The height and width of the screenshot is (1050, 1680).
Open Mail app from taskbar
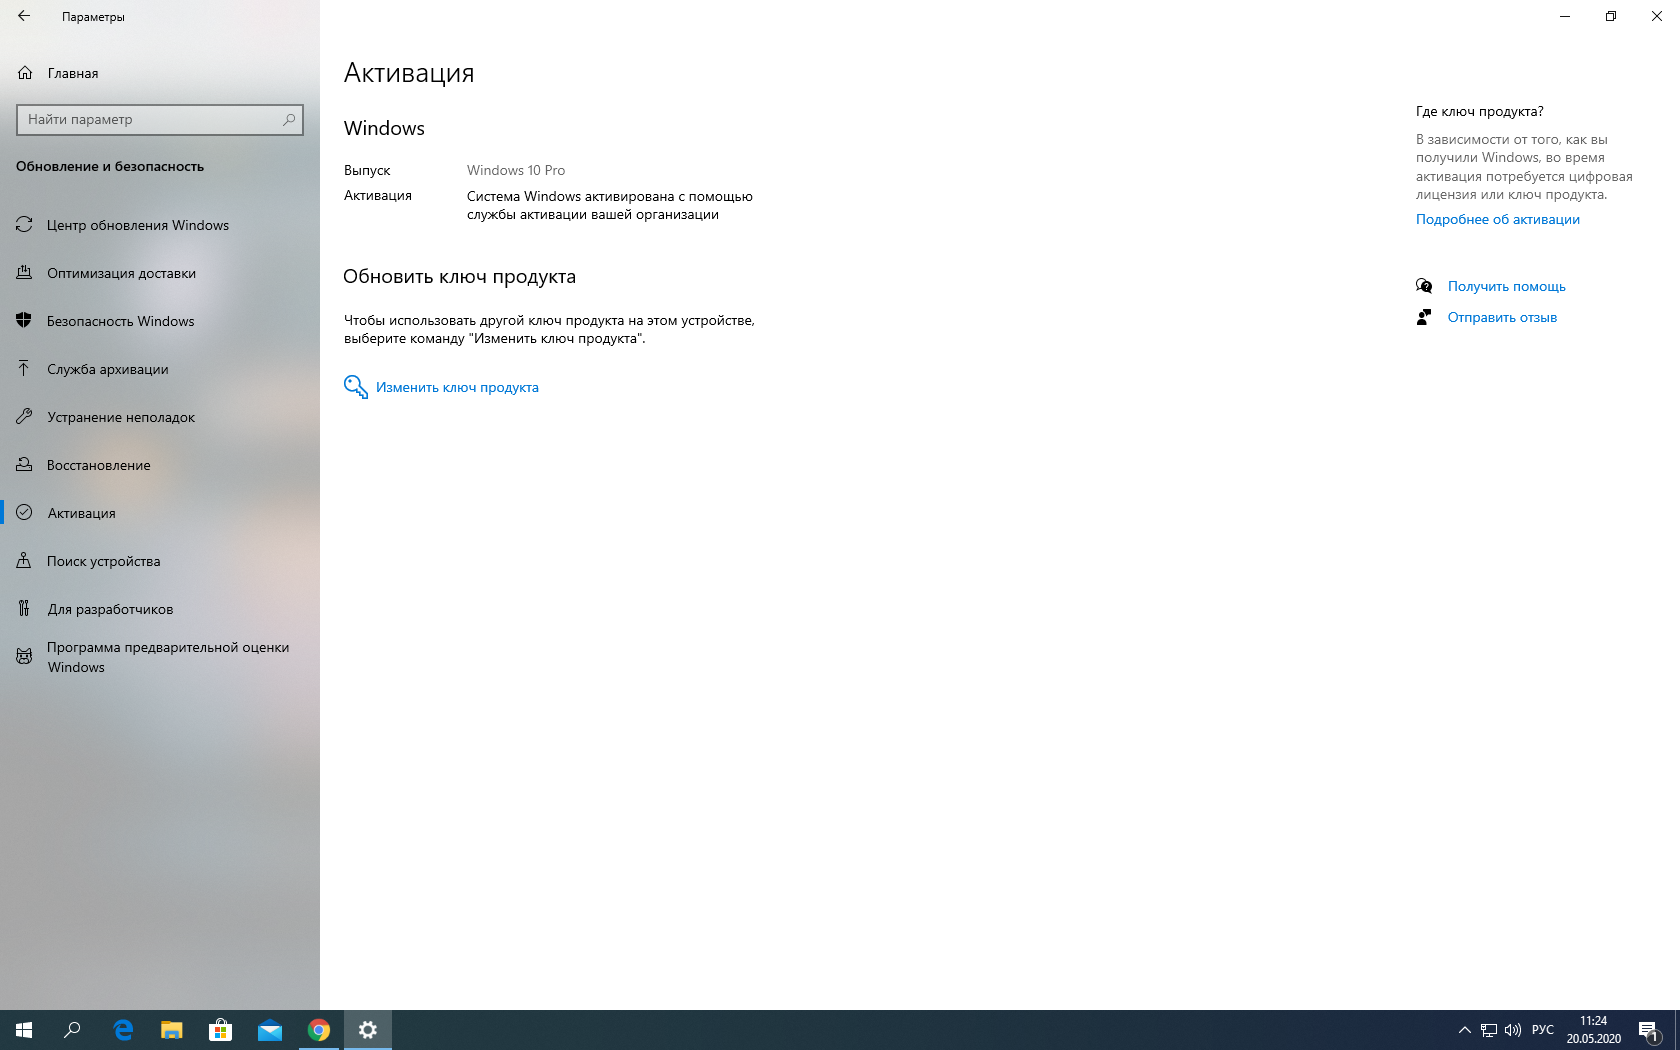tap(270, 1030)
